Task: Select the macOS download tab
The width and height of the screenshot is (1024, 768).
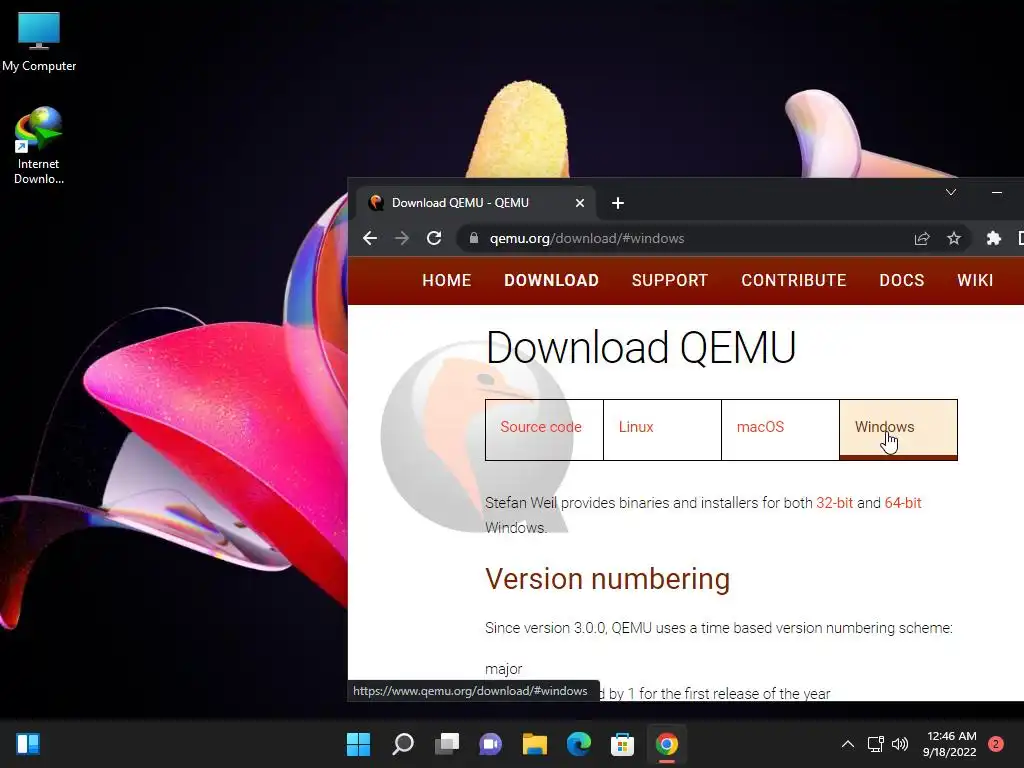Action: (780, 430)
